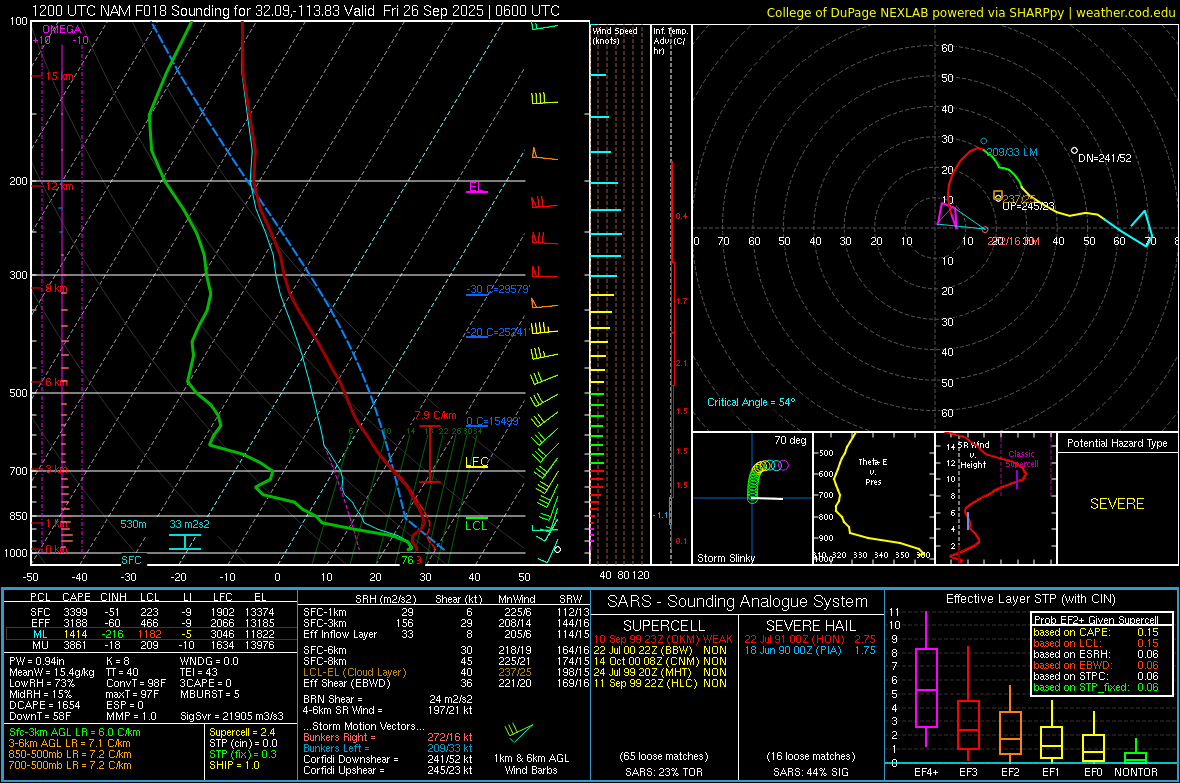Click MU parcel CAPE value 3861

[x=75, y=644]
